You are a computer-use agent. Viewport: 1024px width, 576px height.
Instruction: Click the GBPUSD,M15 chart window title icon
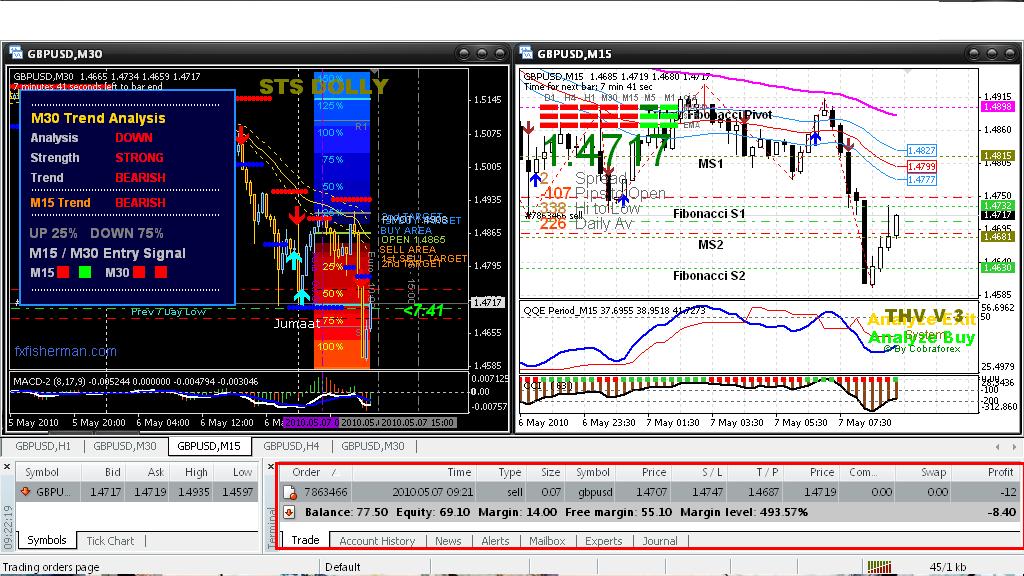pyautogui.click(x=525, y=53)
